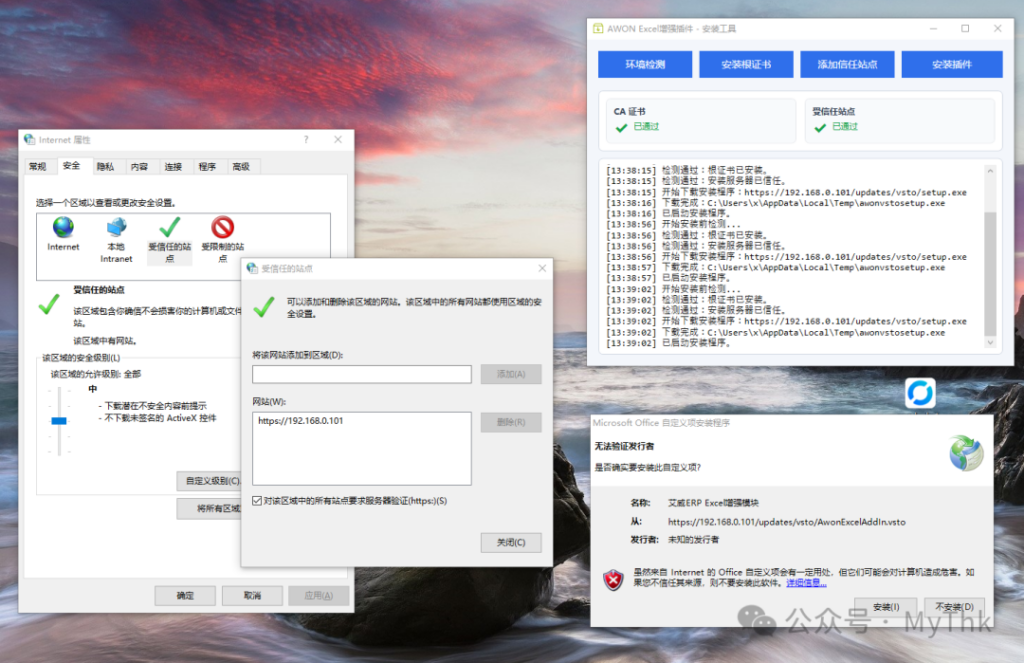This screenshot has width=1024, height=663.
Task: Click the Office globe installer icon
Action: click(967, 453)
